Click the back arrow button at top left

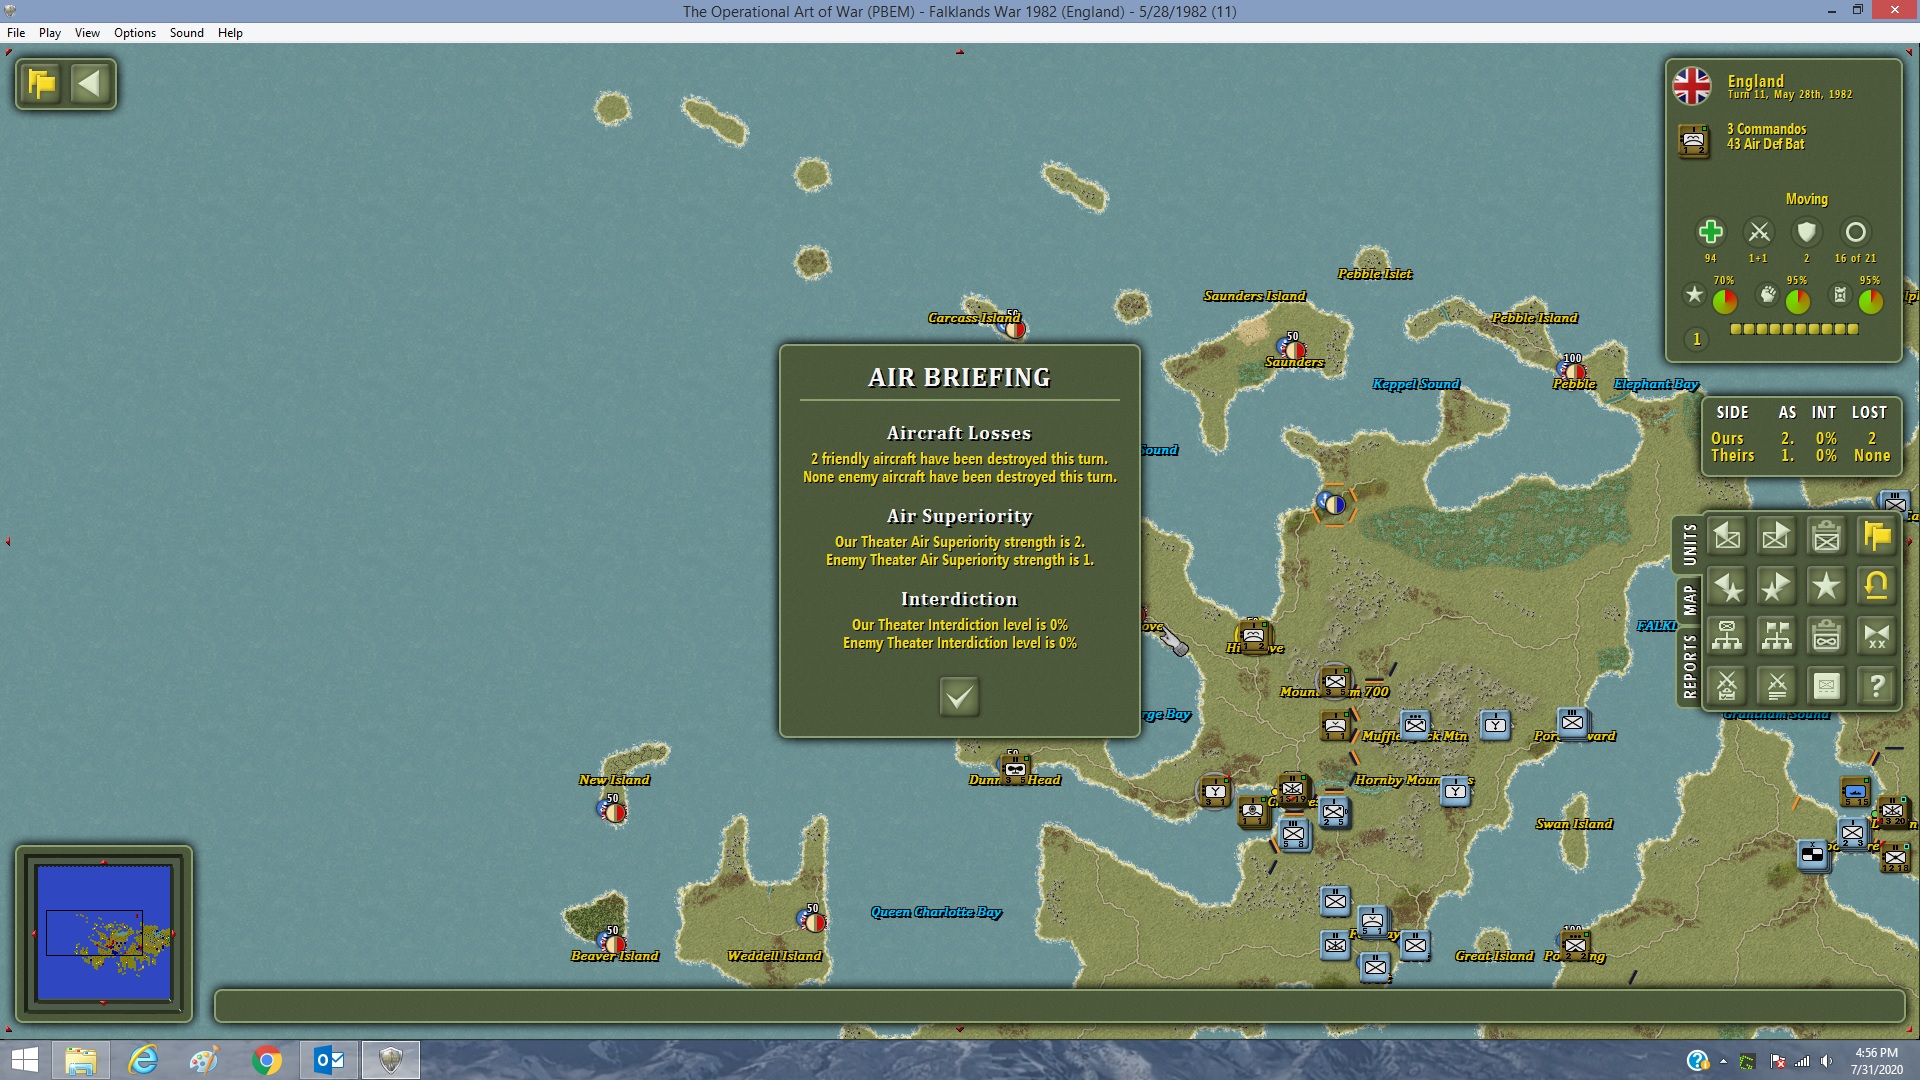[x=90, y=83]
